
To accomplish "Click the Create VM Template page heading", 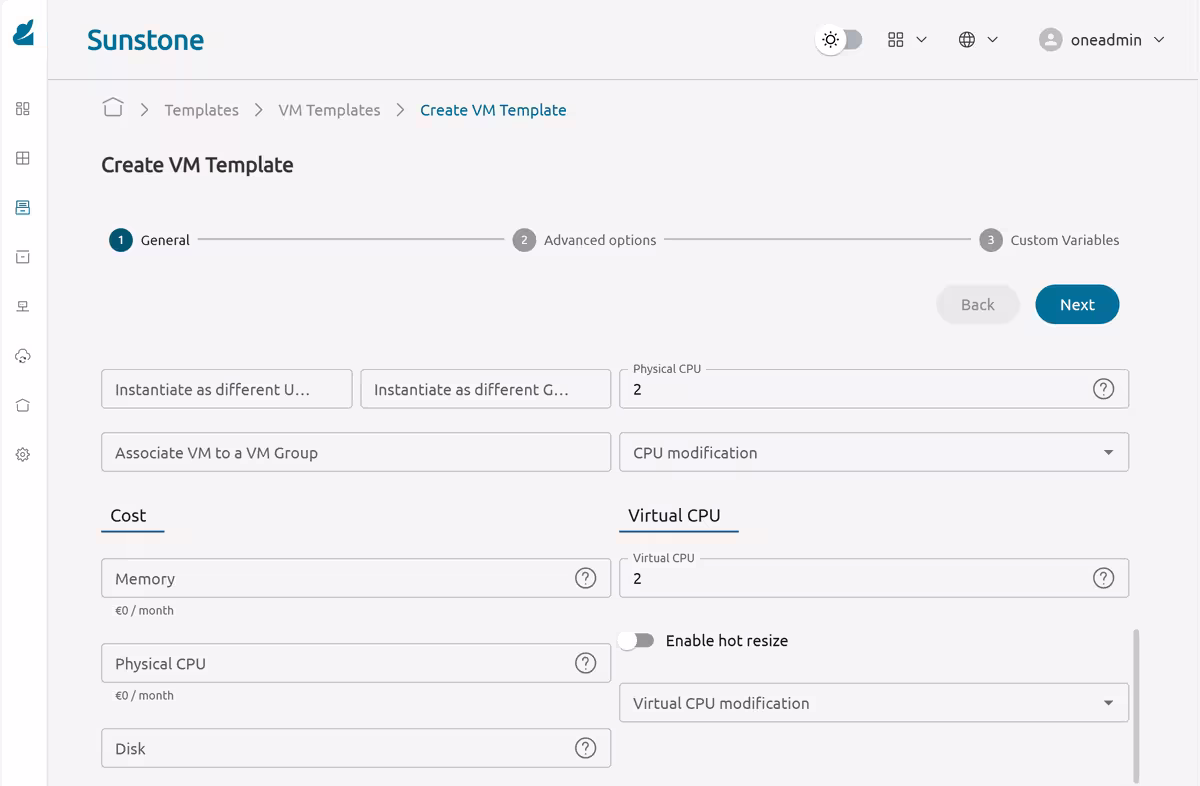I will pyautogui.click(x=197, y=165).
